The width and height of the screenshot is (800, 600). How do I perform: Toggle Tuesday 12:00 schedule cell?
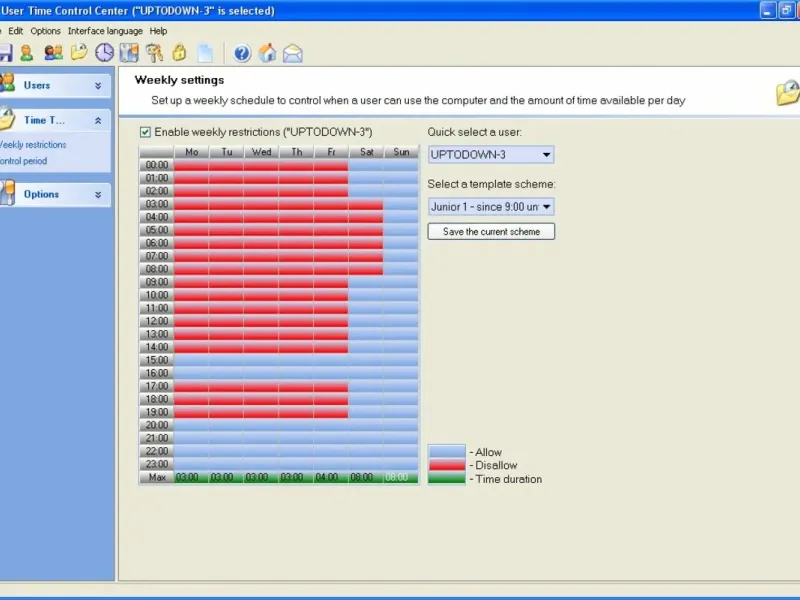point(227,321)
